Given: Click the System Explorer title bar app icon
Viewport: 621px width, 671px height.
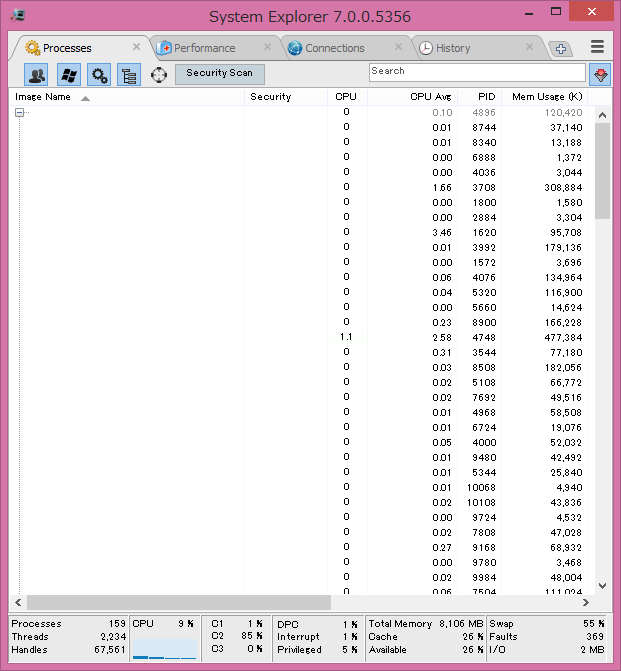Looking at the screenshot, I should pyautogui.click(x=18, y=16).
